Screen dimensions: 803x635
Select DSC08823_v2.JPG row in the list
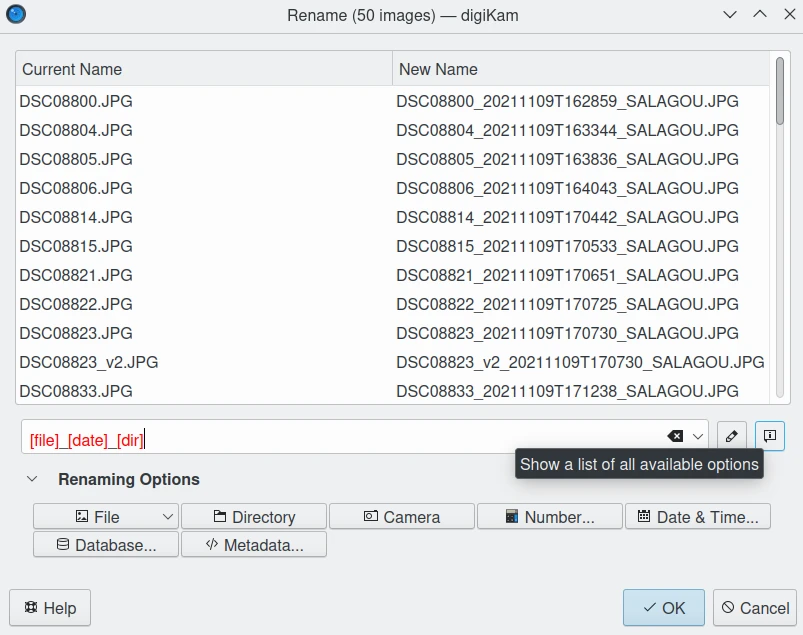coord(89,362)
